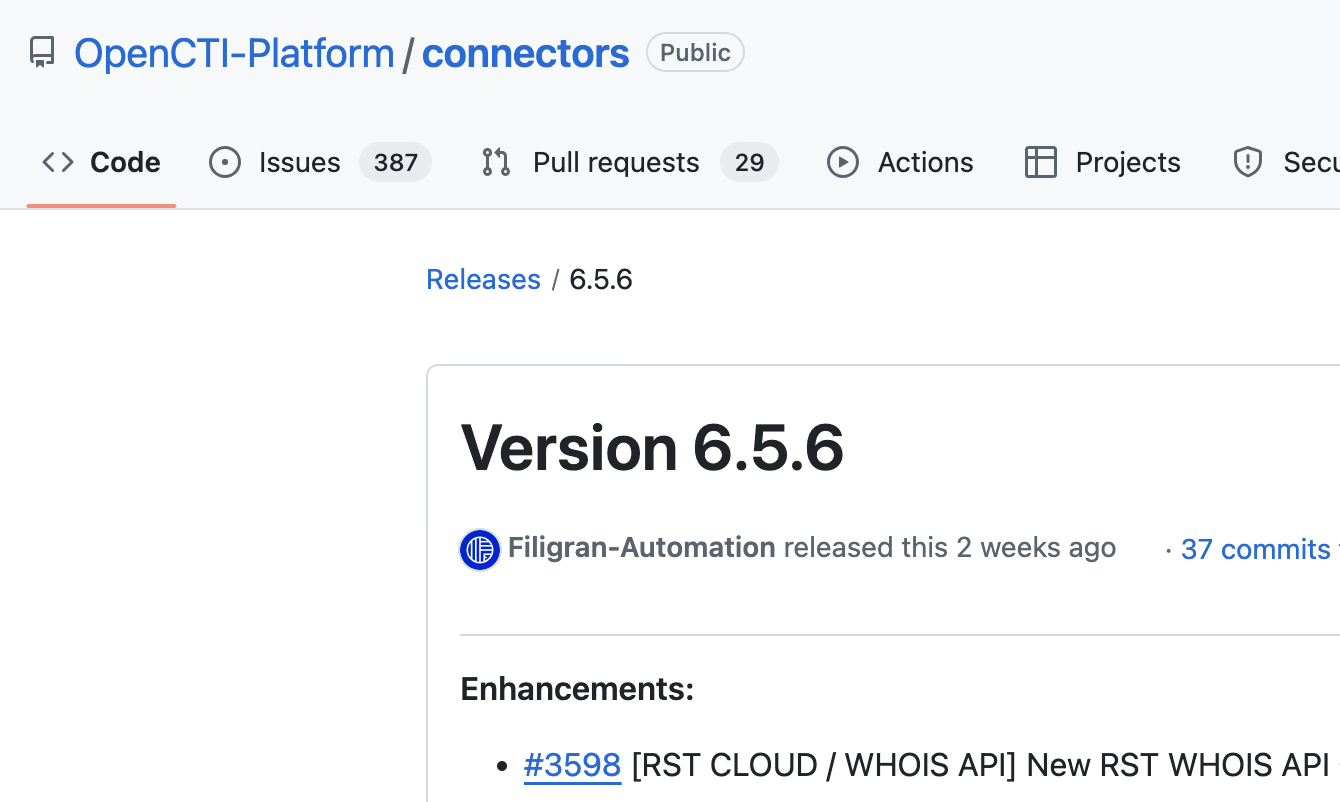Open the Filigran-Automation avatar

pos(479,549)
